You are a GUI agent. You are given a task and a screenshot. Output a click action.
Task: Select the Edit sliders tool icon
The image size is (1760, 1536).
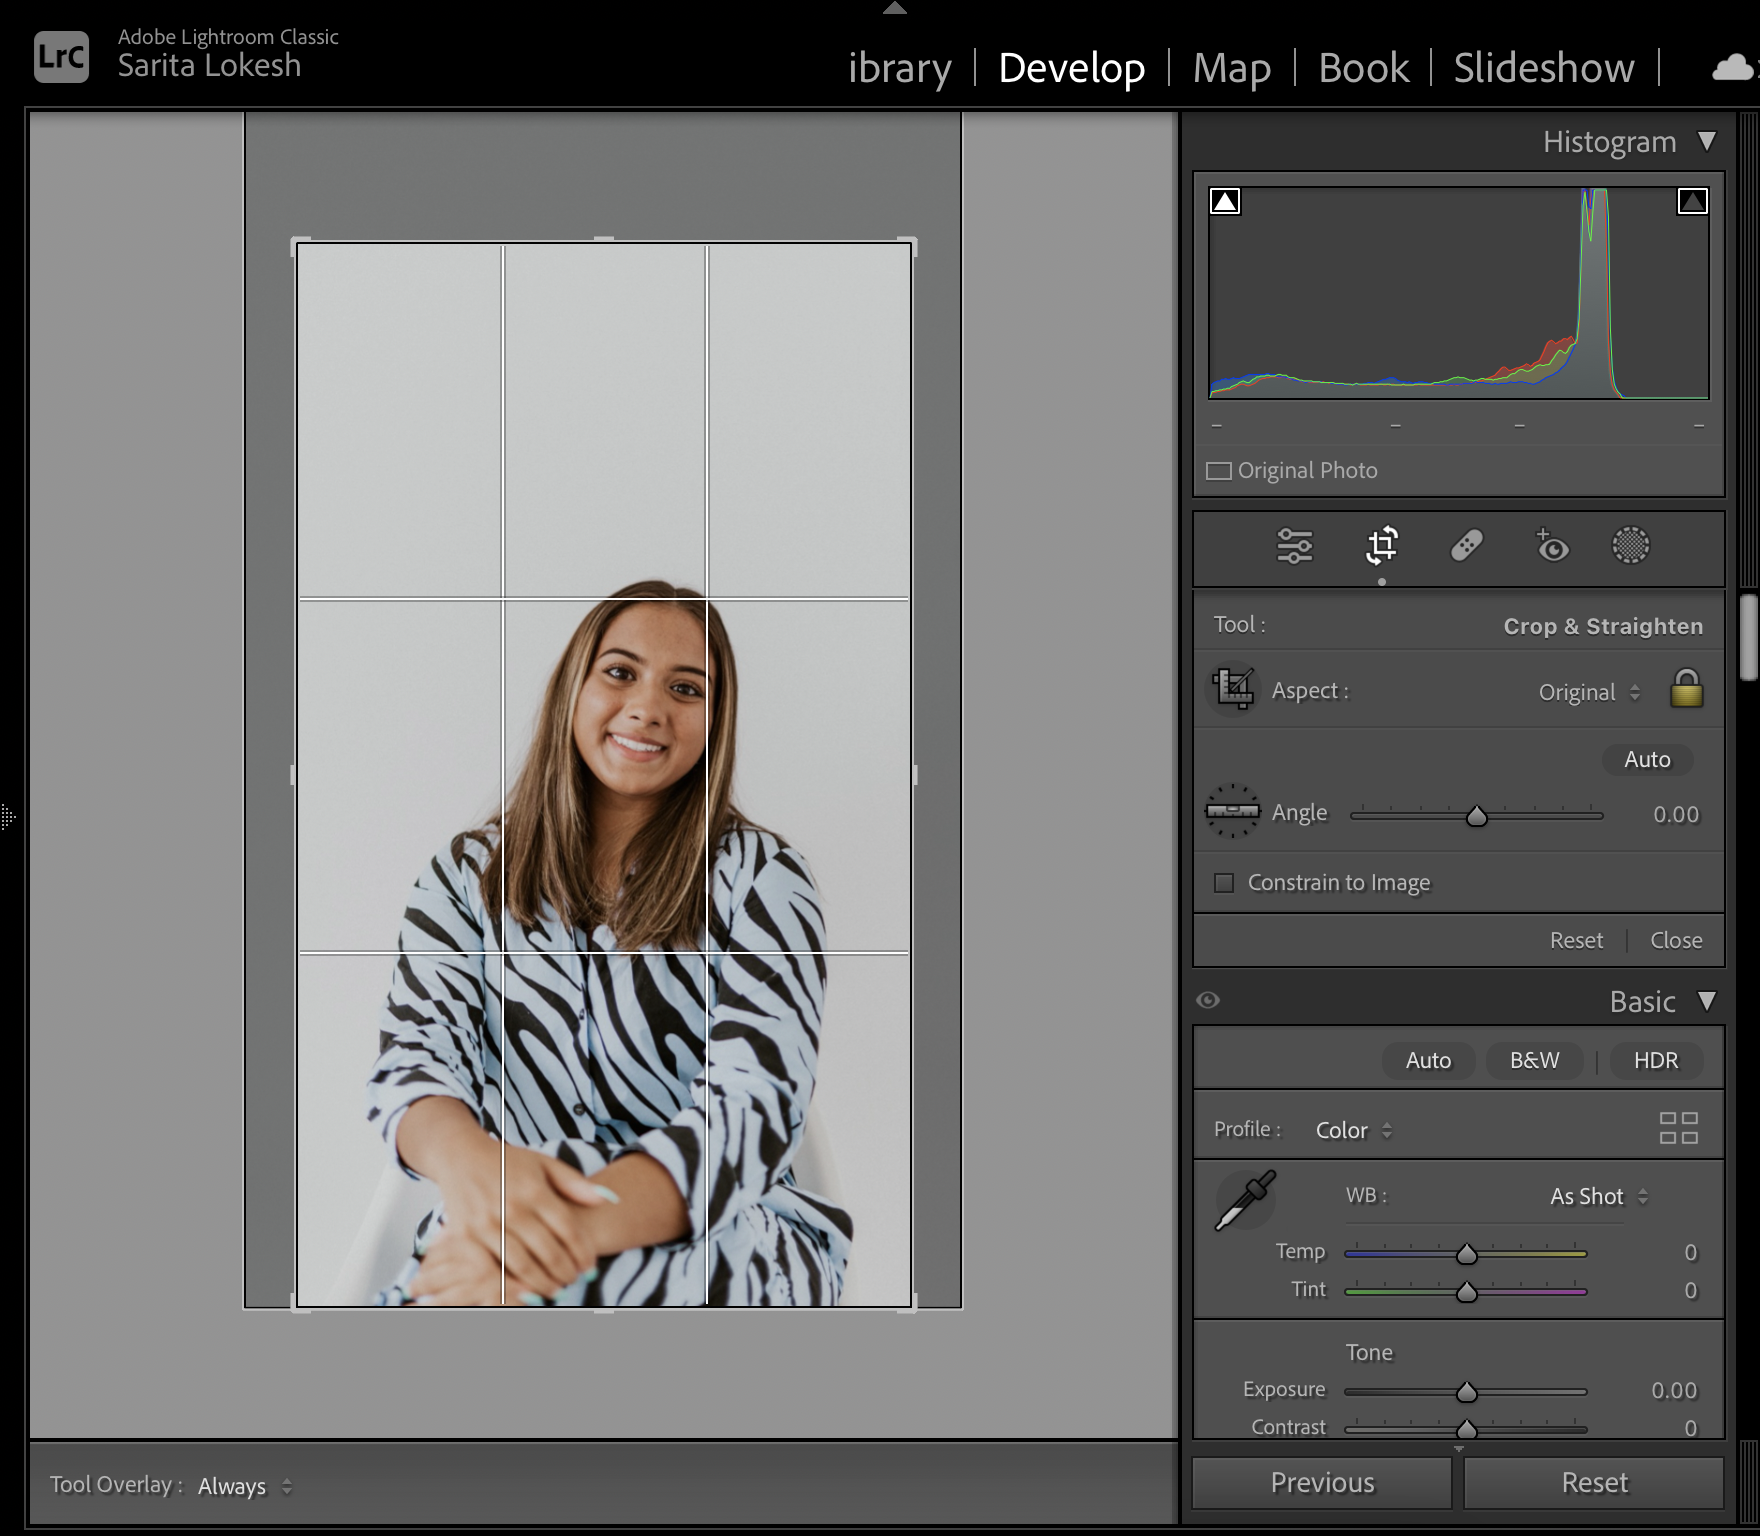pyautogui.click(x=1294, y=546)
